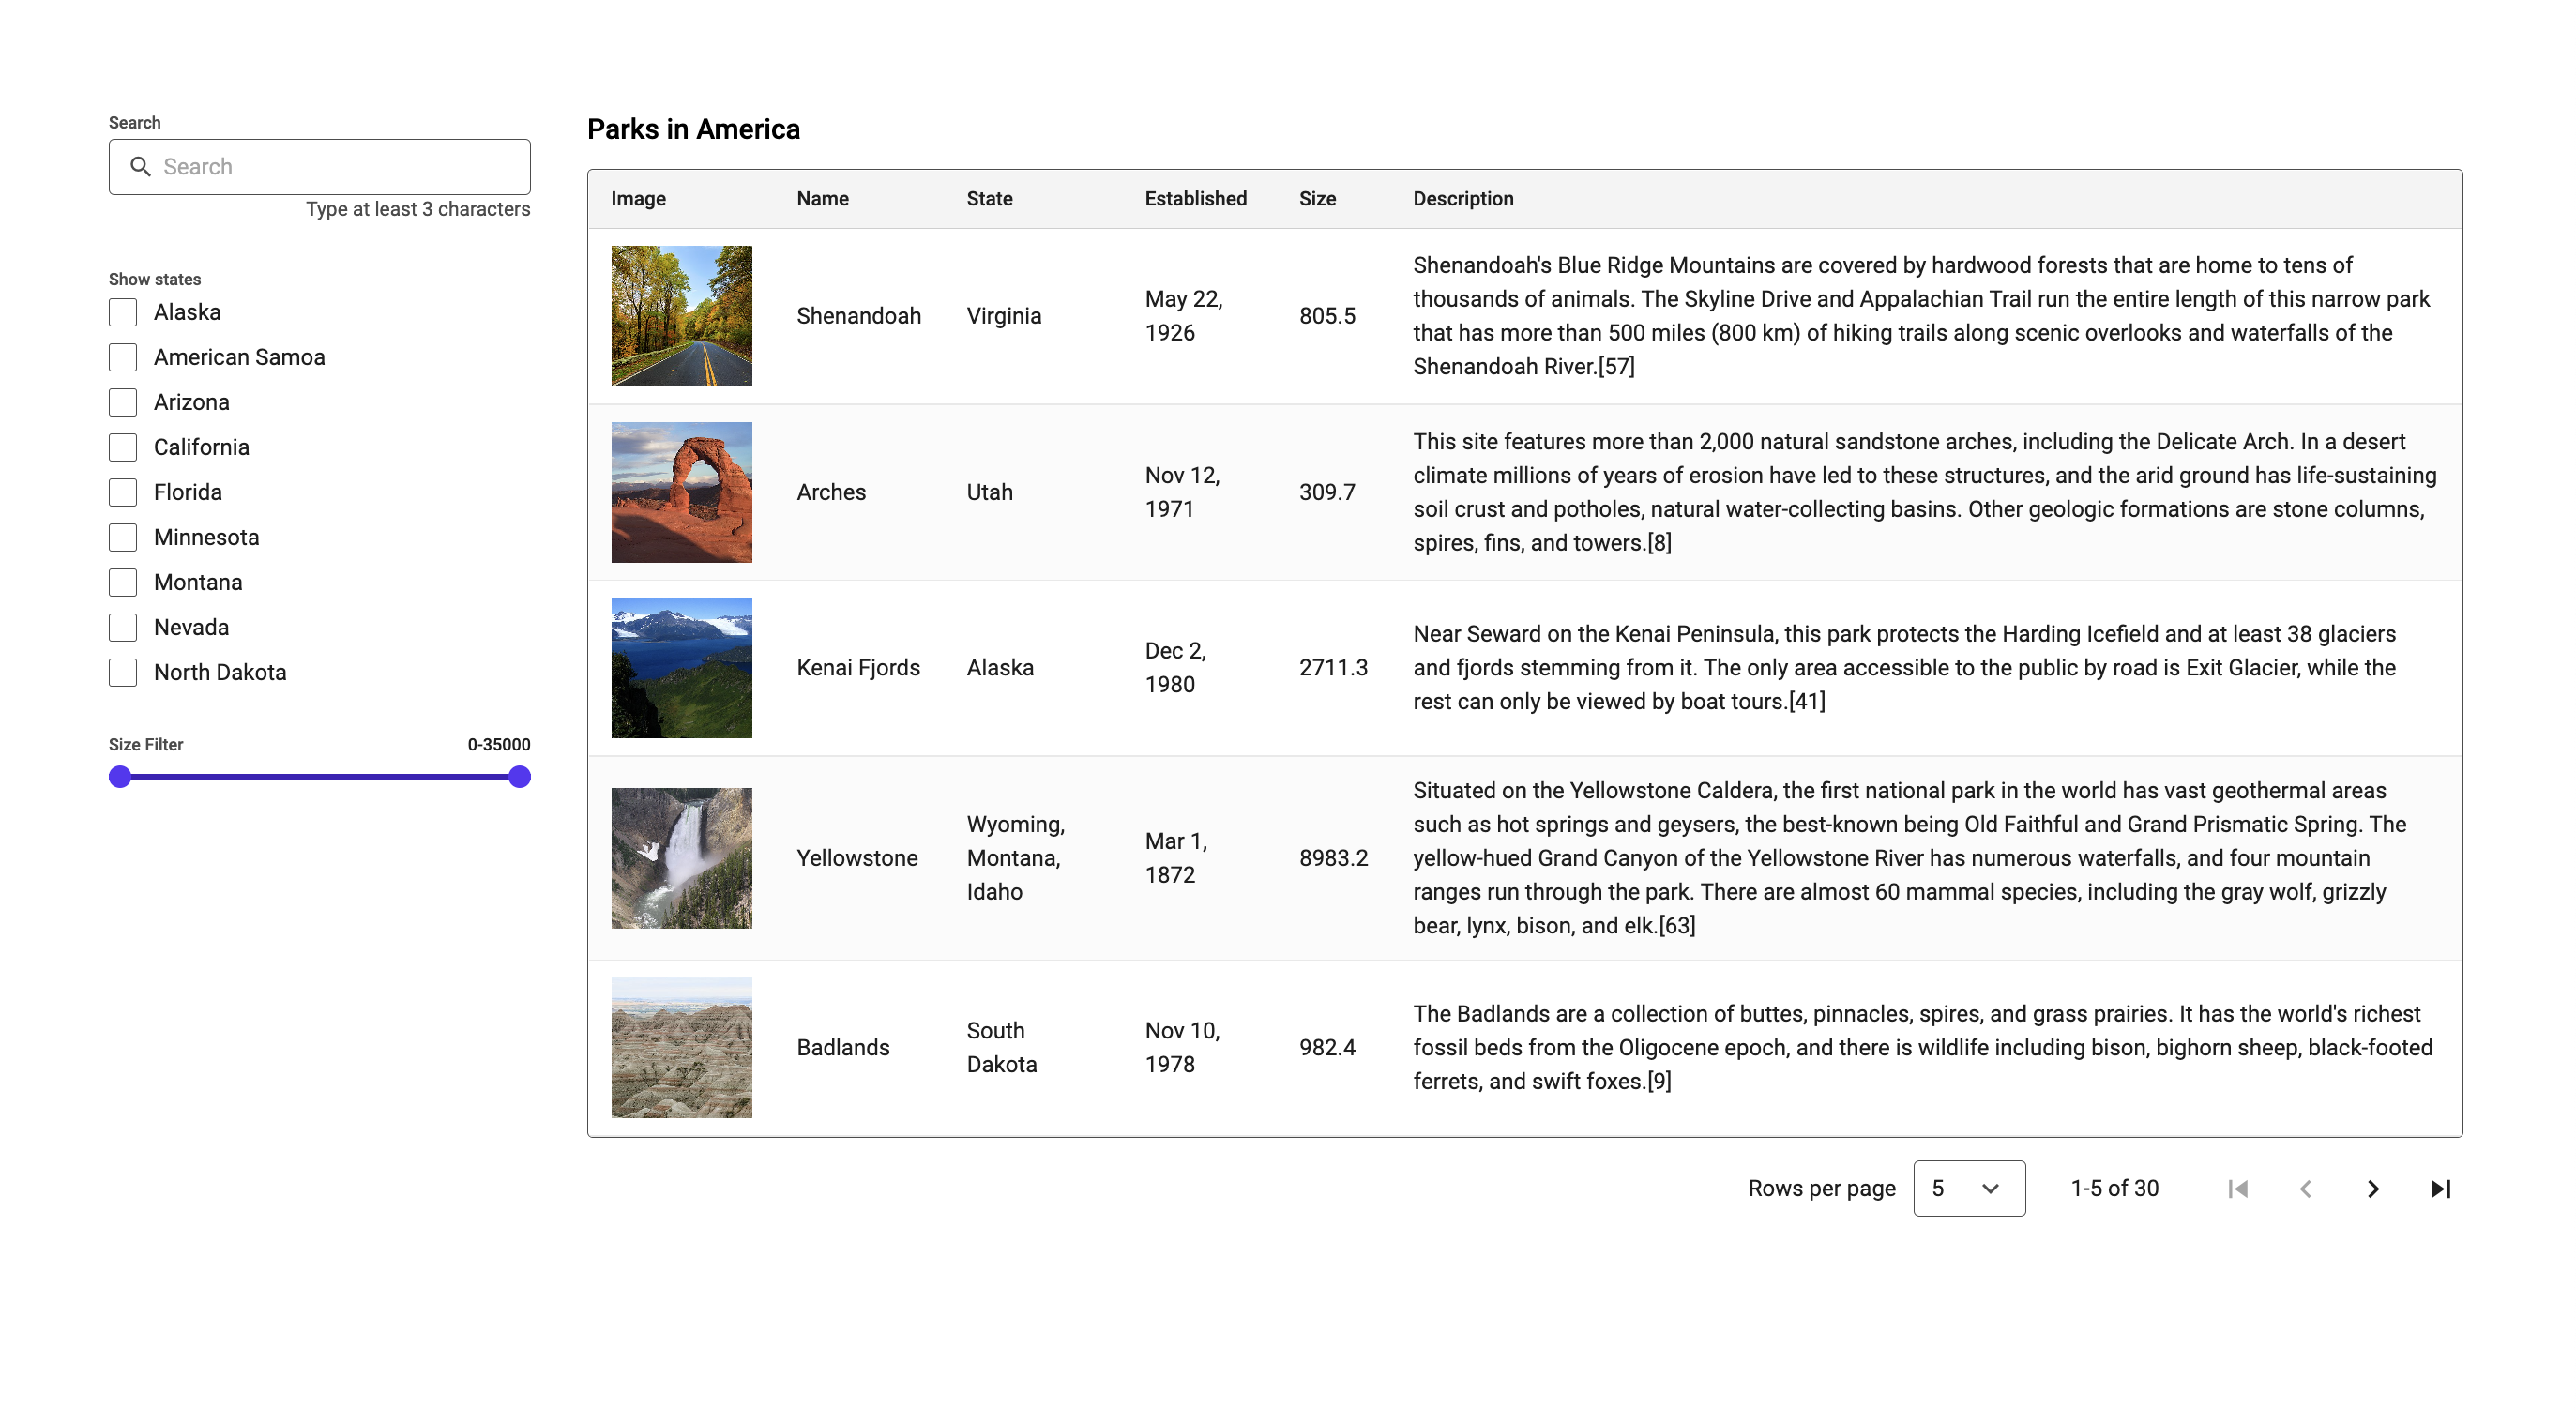Jump to the first page of results
The height and width of the screenshot is (1424, 2576).
tap(2238, 1189)
